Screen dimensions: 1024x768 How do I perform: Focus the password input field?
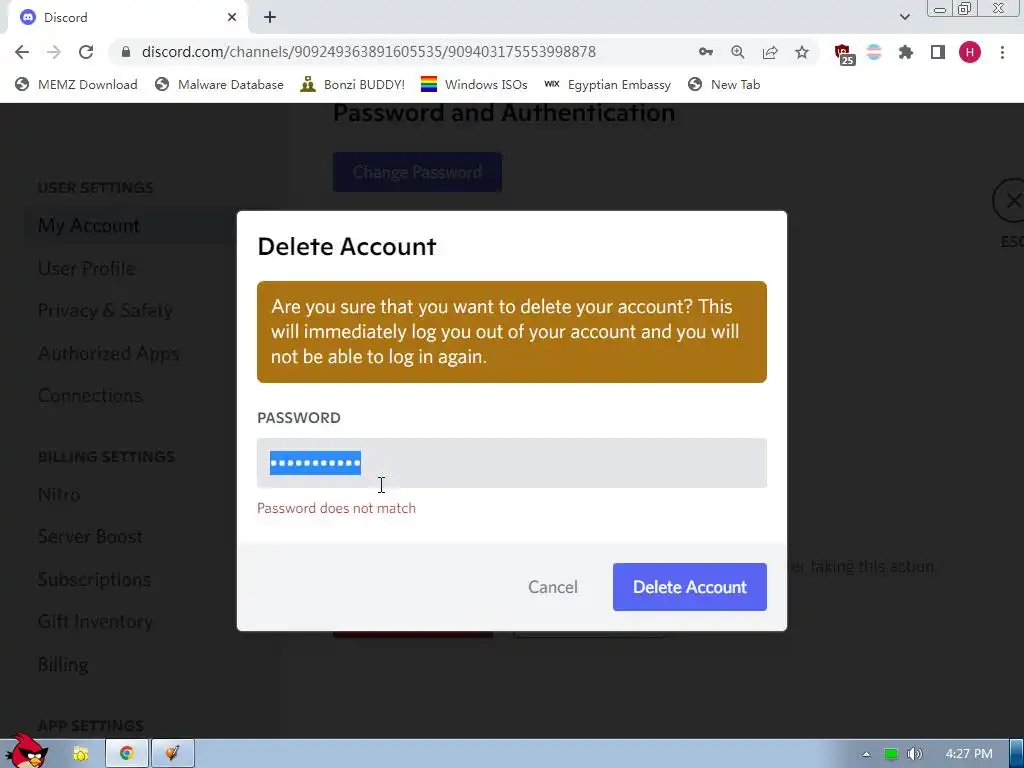point(511,463)
